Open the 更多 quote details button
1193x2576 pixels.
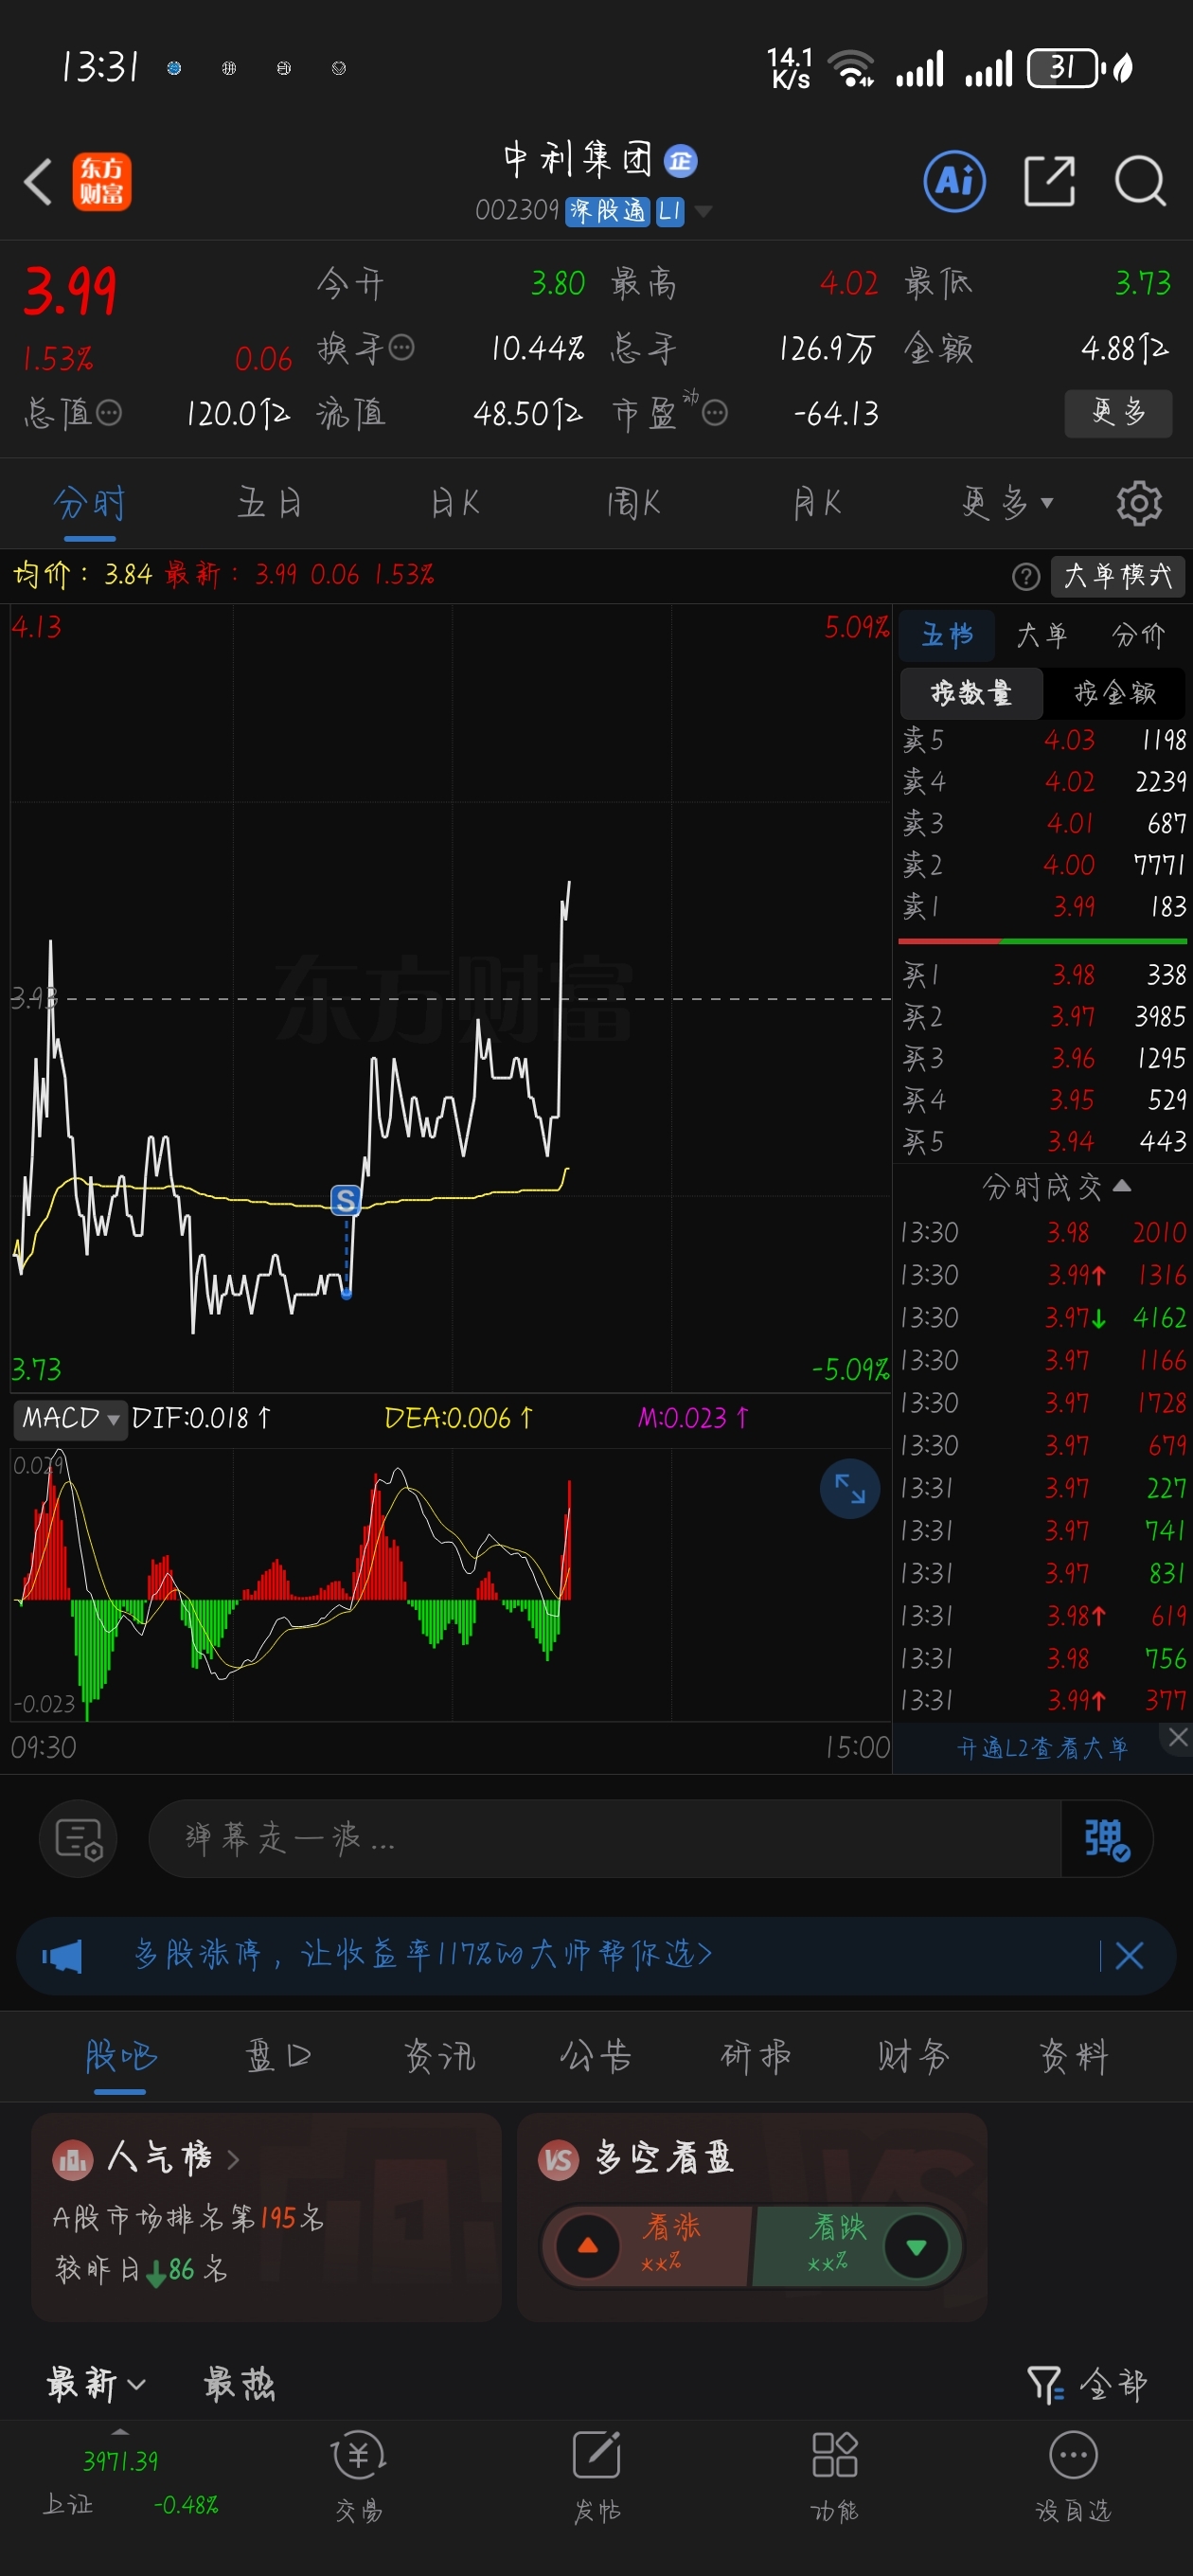(x=1118, y=412)
